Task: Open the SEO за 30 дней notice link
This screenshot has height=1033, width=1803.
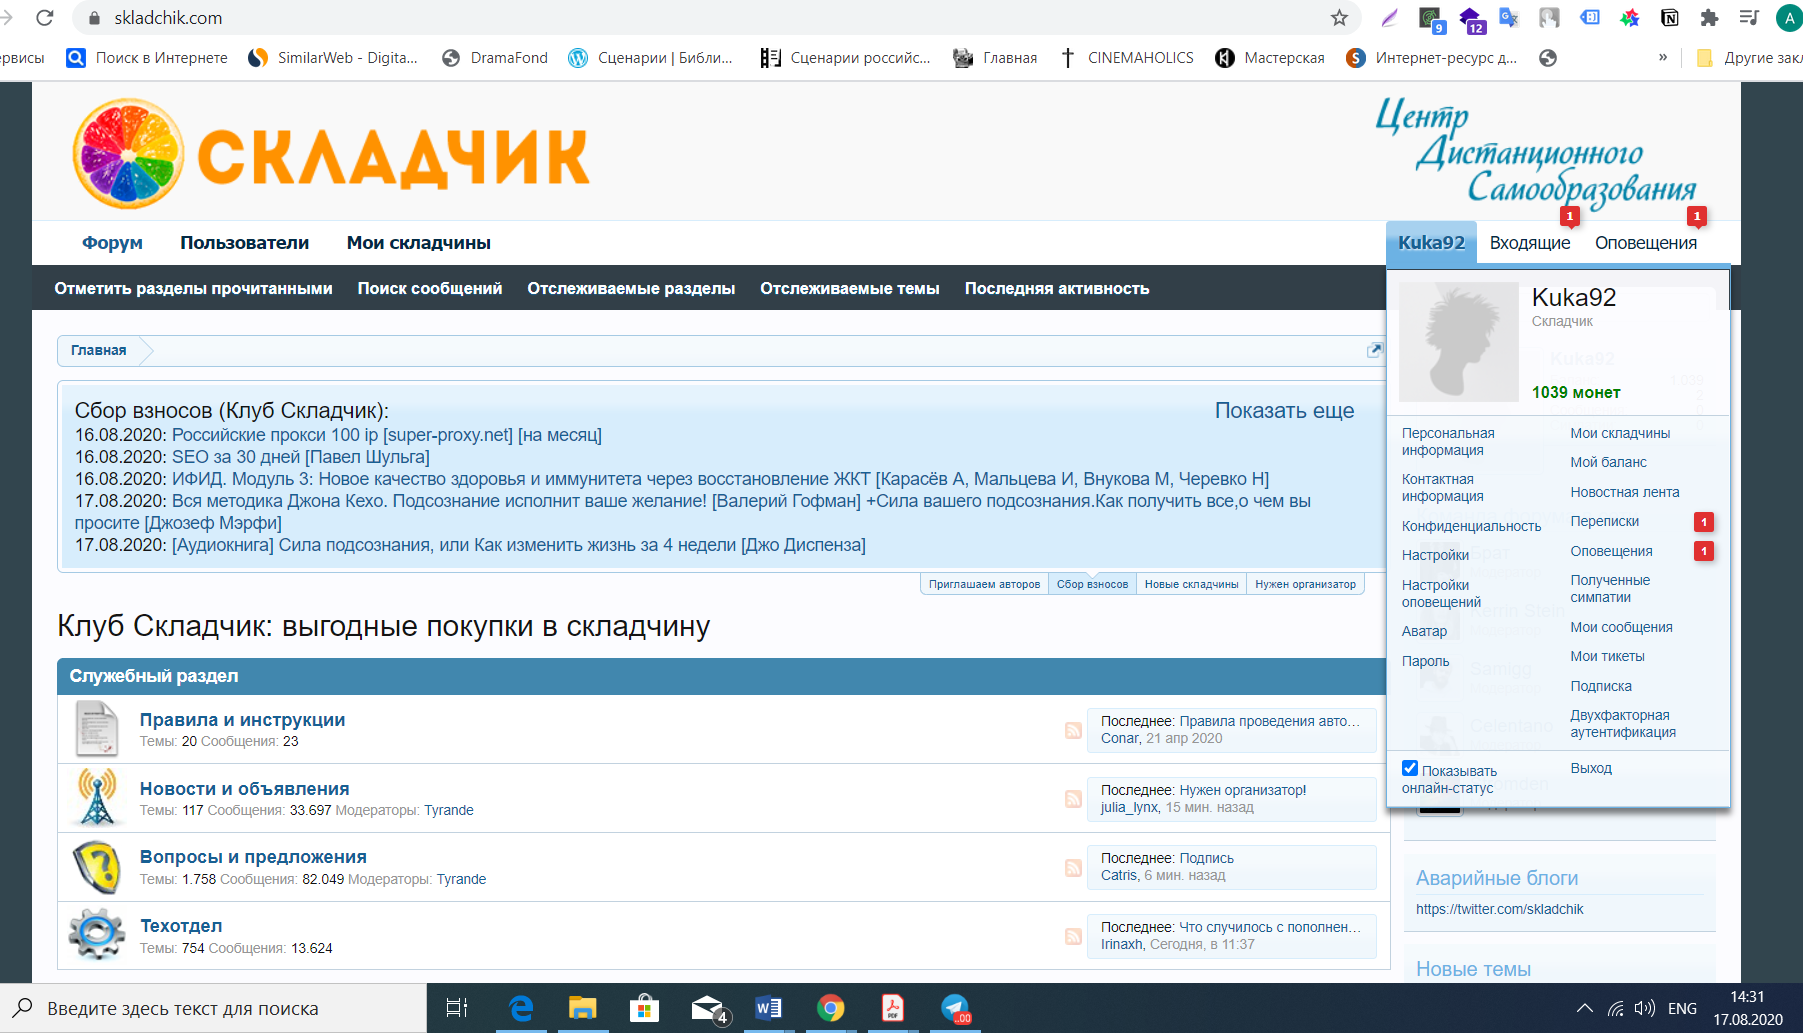Action: pyautogui.click(x=301, y=457)
